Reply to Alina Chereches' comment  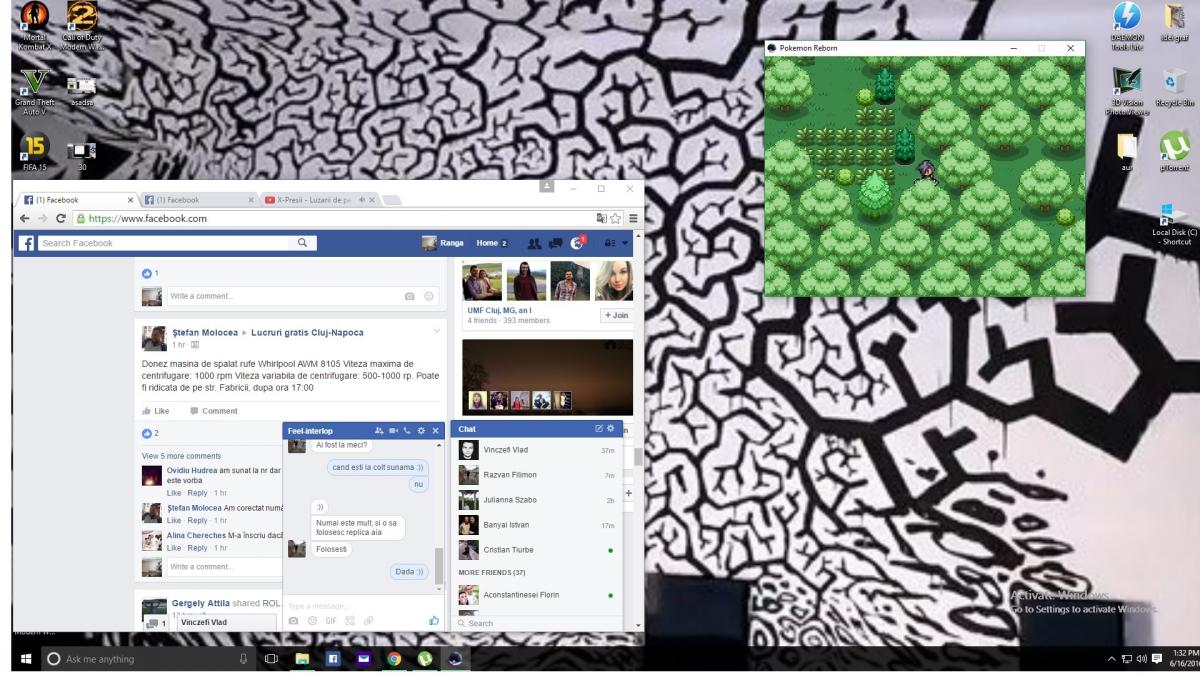tap(197, 548)
